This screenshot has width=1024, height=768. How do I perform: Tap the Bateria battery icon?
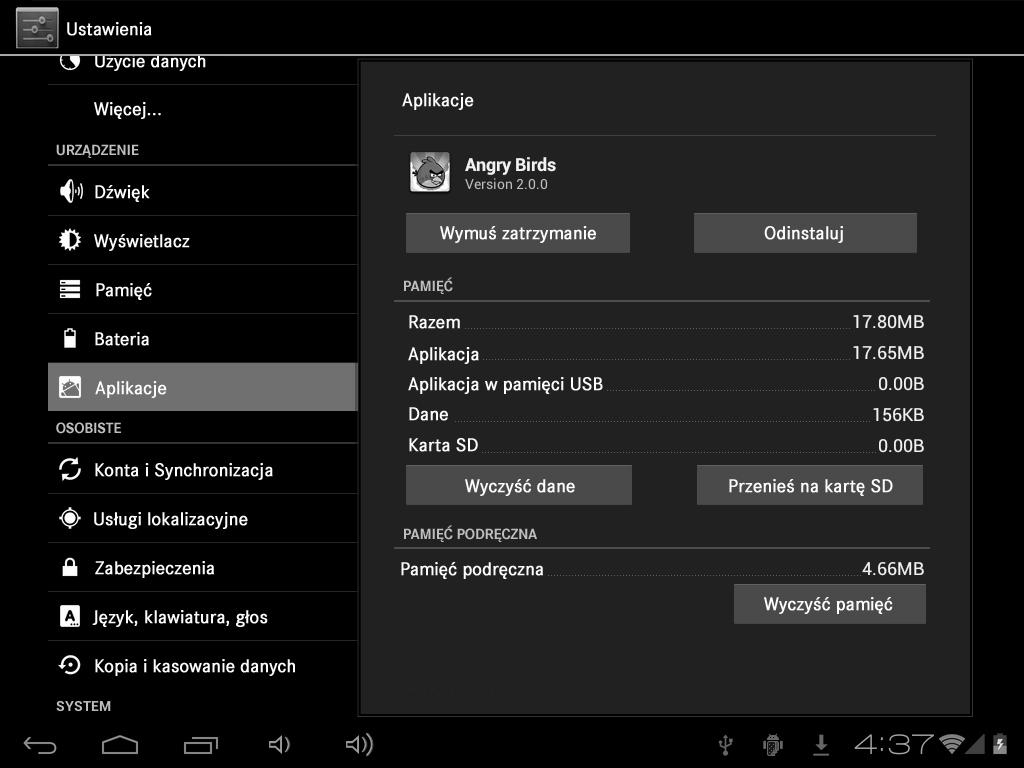tap(70, 338)
